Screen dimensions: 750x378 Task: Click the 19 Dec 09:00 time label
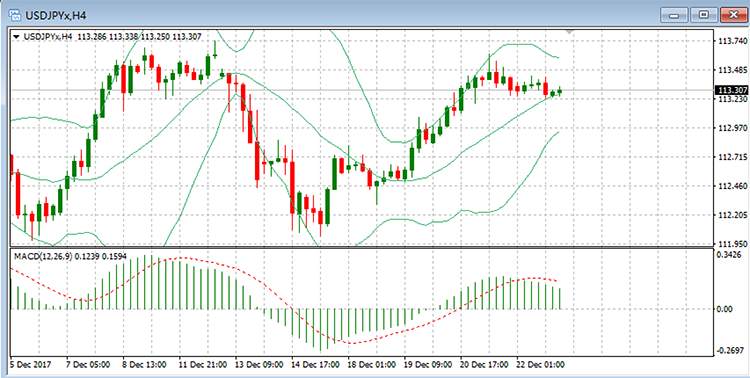[x=428, y=365]
